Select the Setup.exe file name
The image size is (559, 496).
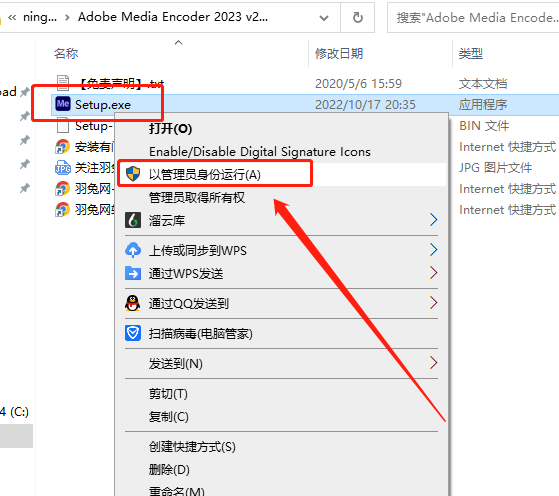(103, 105)
